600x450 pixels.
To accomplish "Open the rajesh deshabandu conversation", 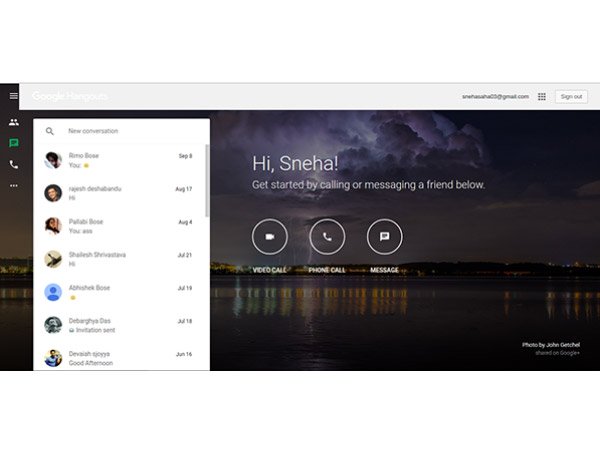I will point(120,193).
